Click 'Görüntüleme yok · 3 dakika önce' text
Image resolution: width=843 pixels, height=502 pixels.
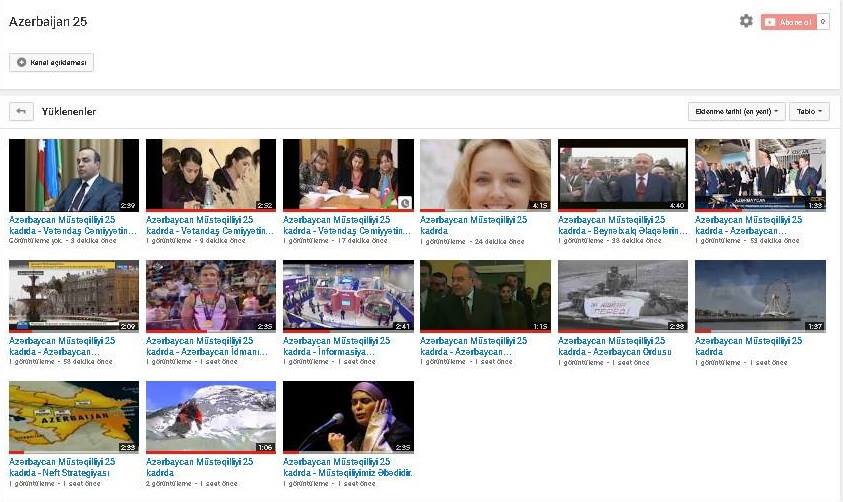coord(62,241)
